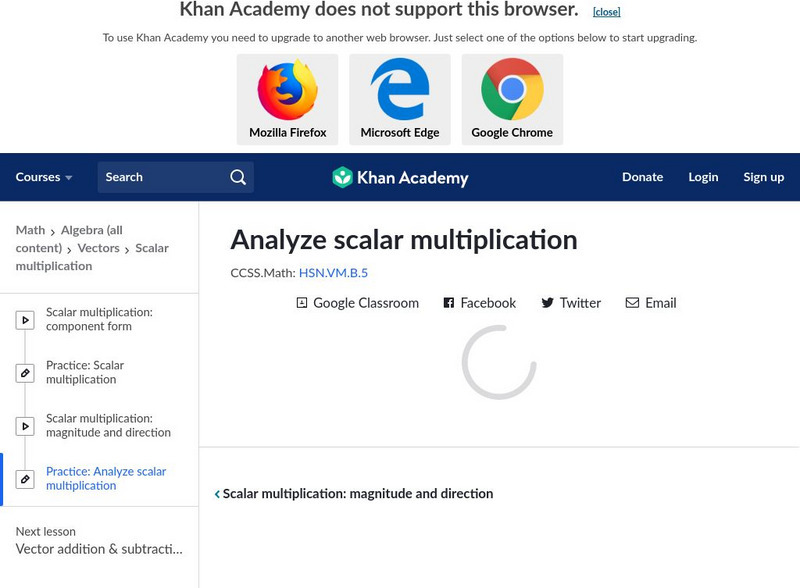Click into the Search input field
800x588 pixels.
160,177
